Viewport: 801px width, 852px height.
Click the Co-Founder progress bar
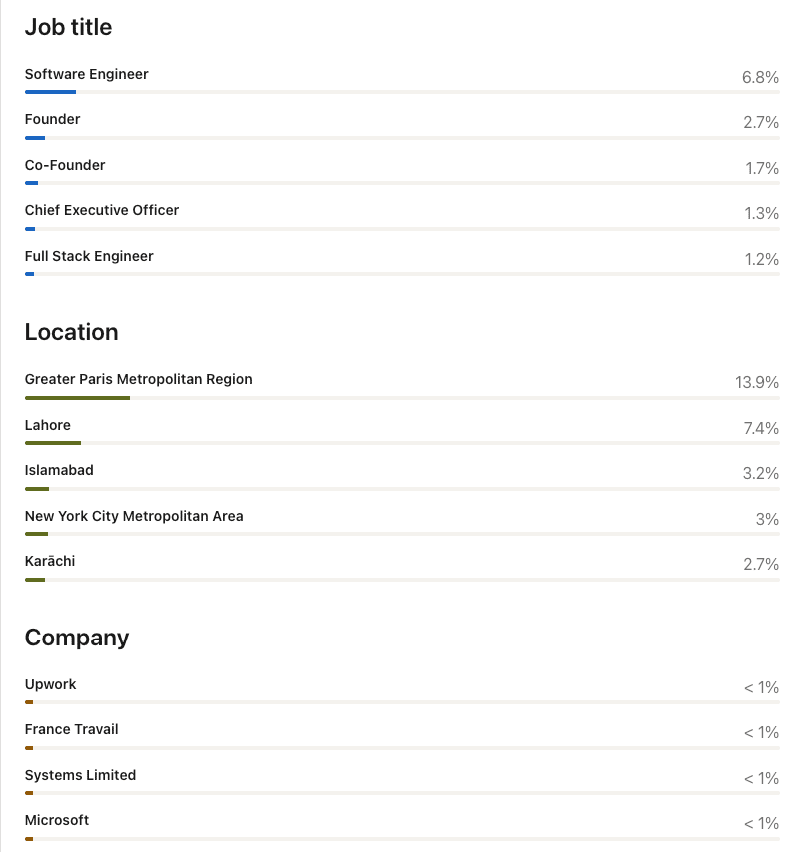click(402, 183)
